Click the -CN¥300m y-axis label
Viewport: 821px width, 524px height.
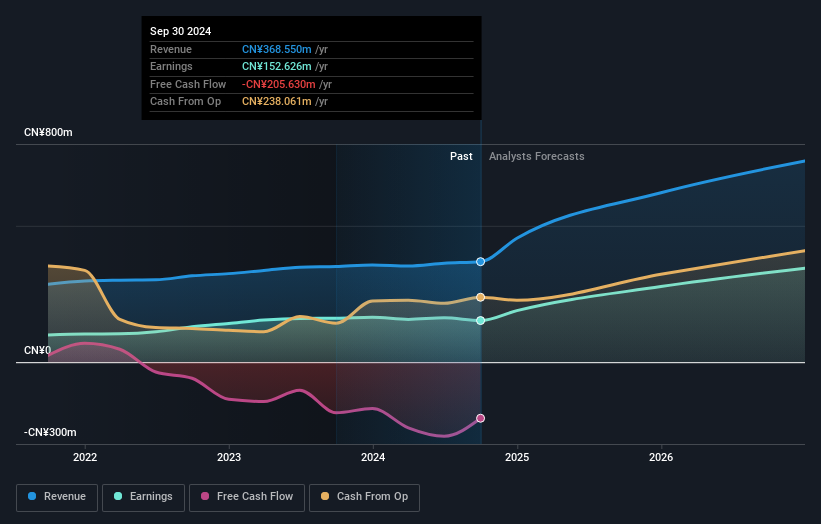coord(50,432)
